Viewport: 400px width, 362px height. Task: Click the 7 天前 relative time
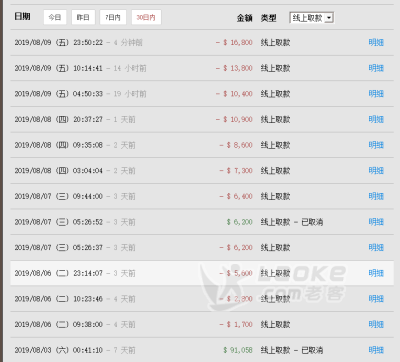pyautogui.click(x=124, y=350)
